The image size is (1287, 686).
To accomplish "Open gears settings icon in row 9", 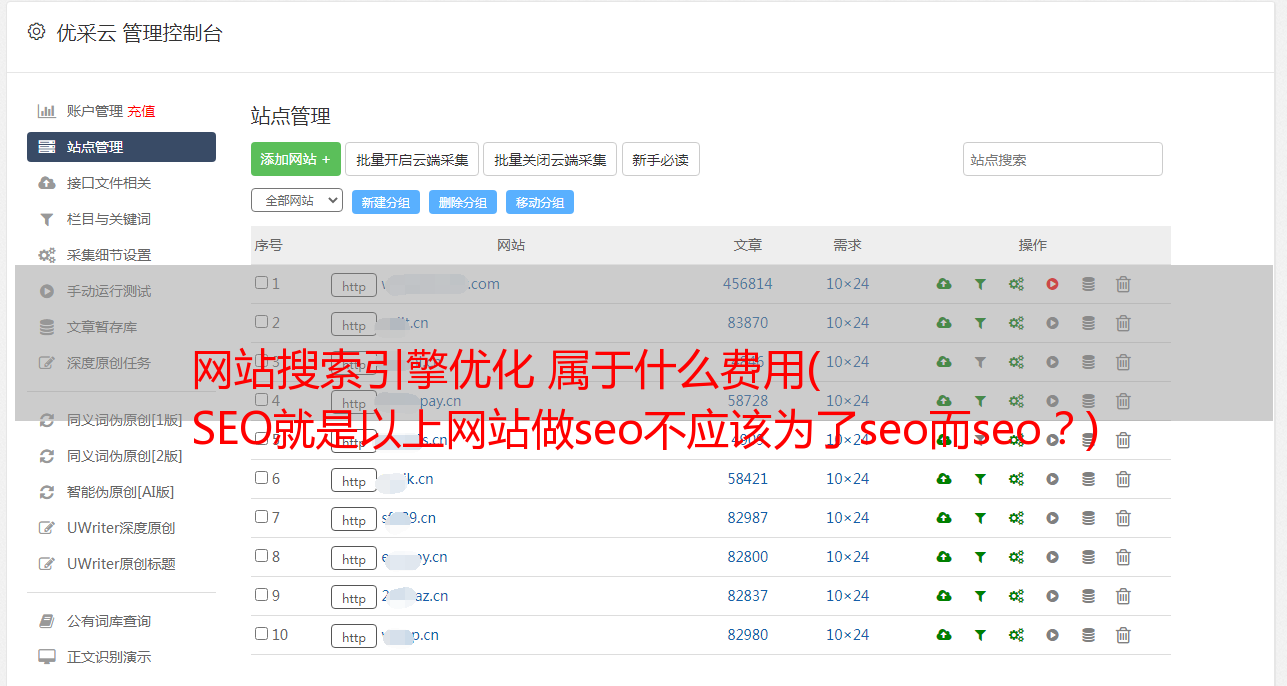I will pos(1016,596).
